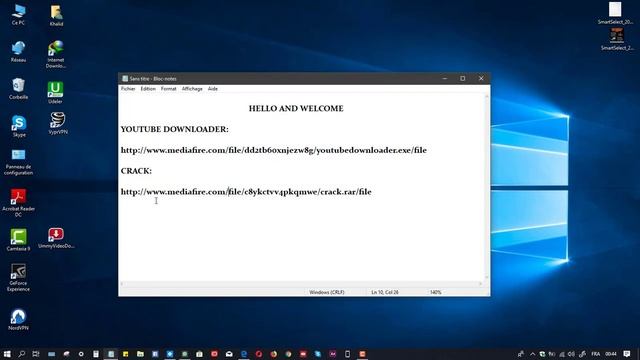
Task: Open Task View on the taskbar
Action: (x=36, y=354)
